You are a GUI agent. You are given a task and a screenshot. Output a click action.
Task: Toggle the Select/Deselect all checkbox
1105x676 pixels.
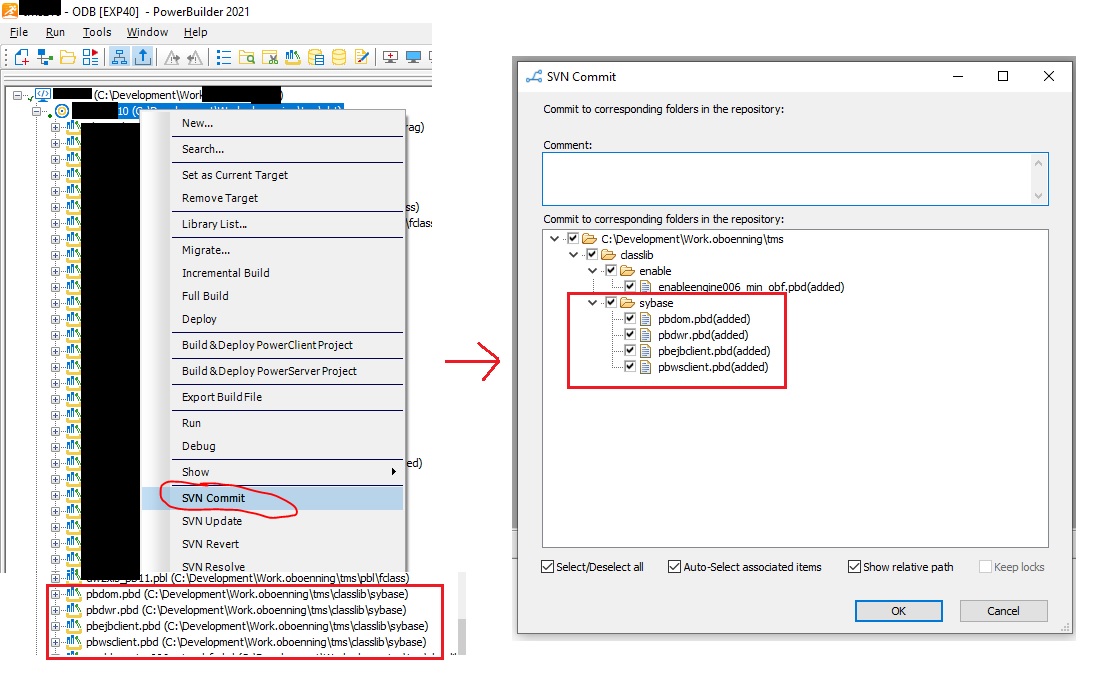point(547,567)
